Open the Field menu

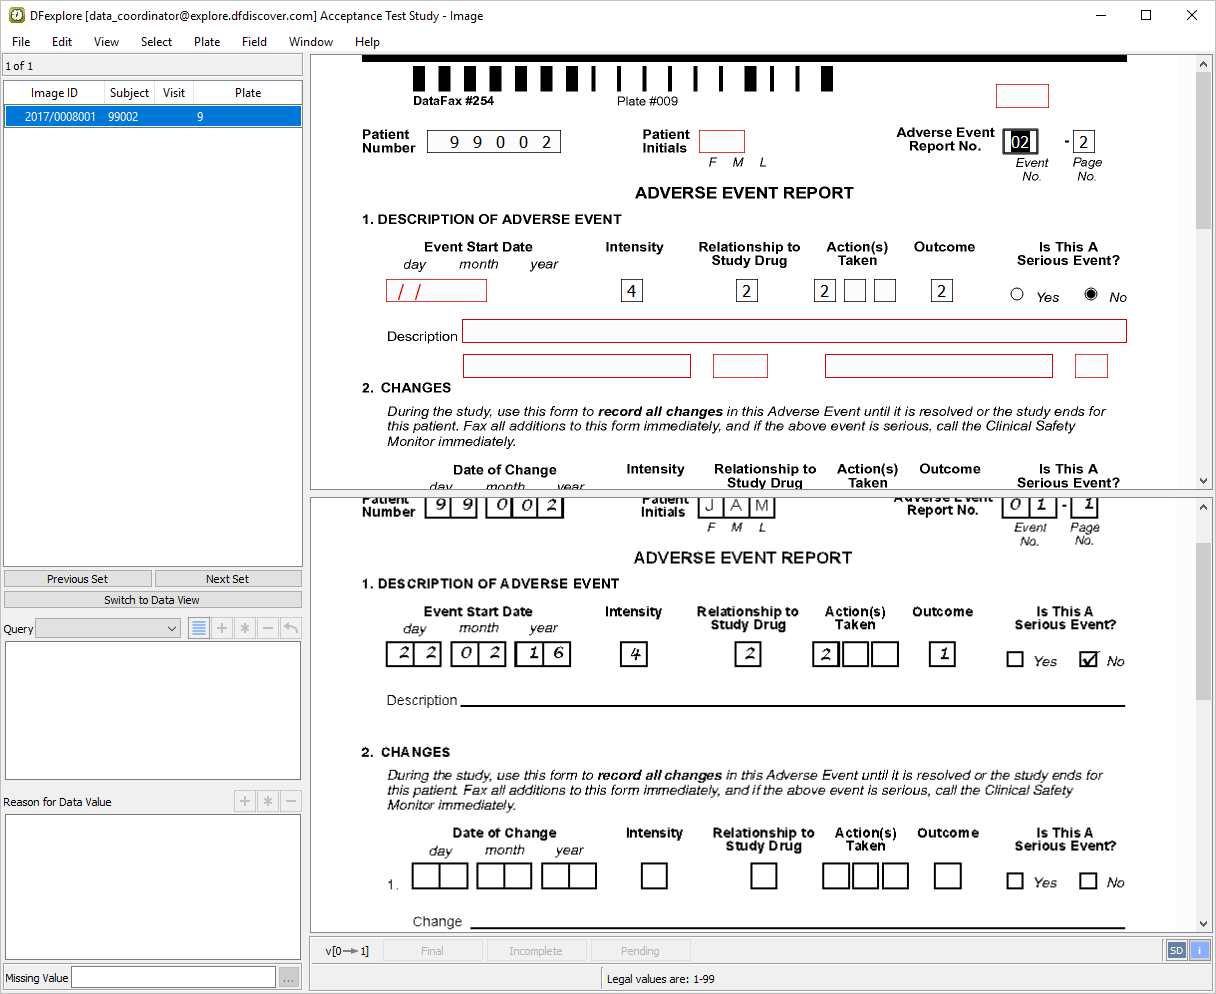(x=254, y=42)
